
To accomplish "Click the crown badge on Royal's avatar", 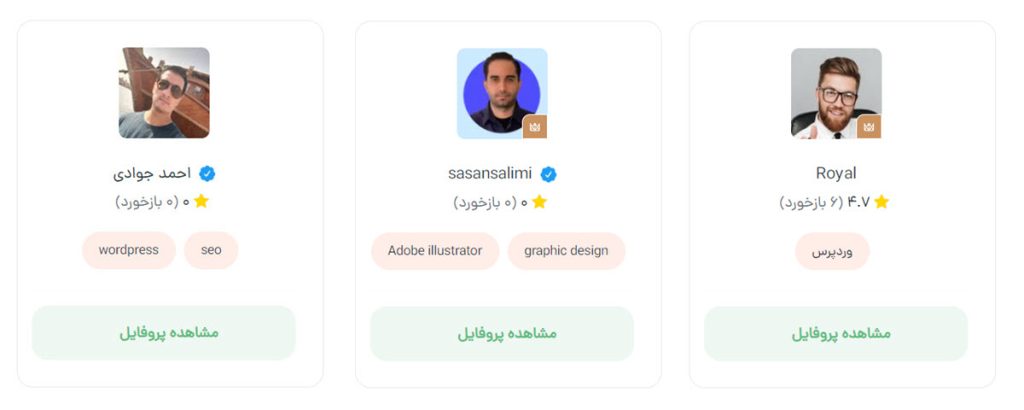I will (869, 127).
